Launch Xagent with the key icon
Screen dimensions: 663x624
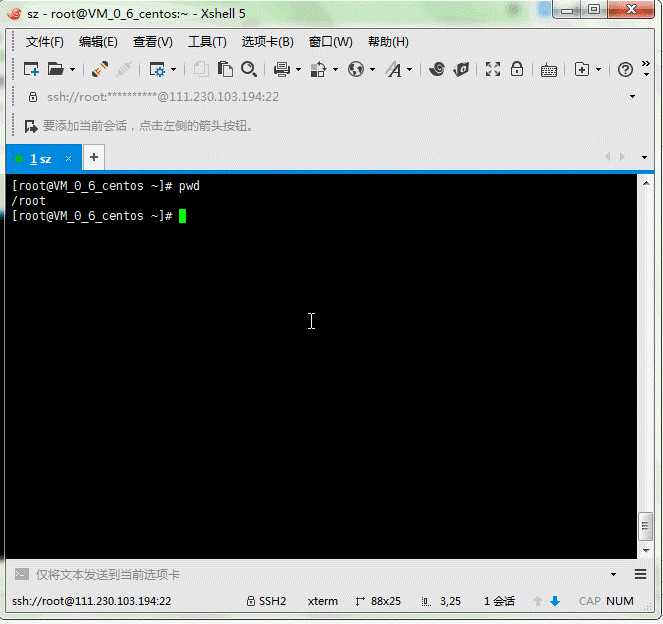461,69
